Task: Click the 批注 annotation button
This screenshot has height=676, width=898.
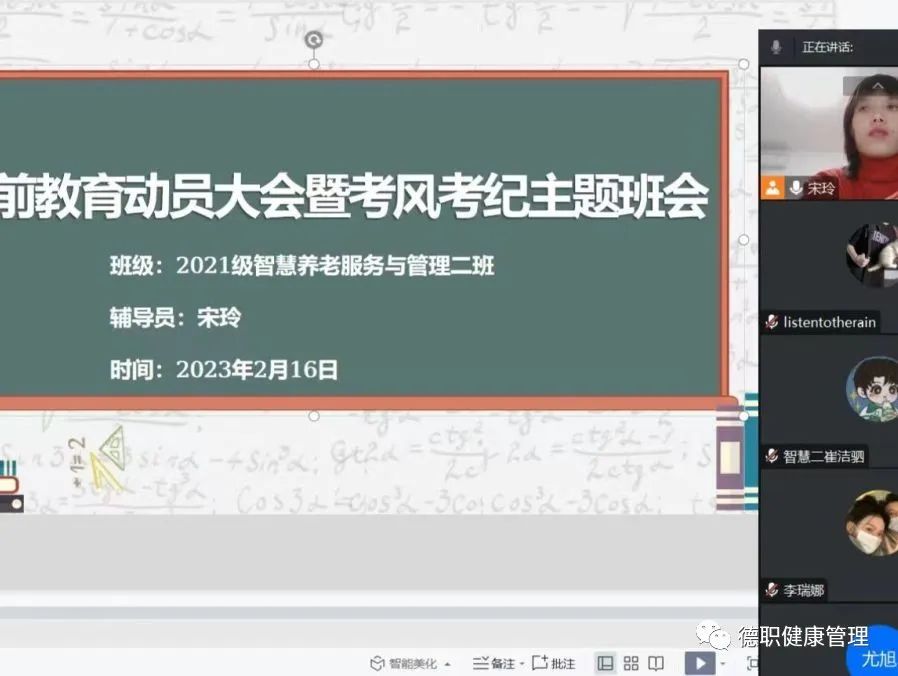Action: pyautogui.click(x=554, y=663)
